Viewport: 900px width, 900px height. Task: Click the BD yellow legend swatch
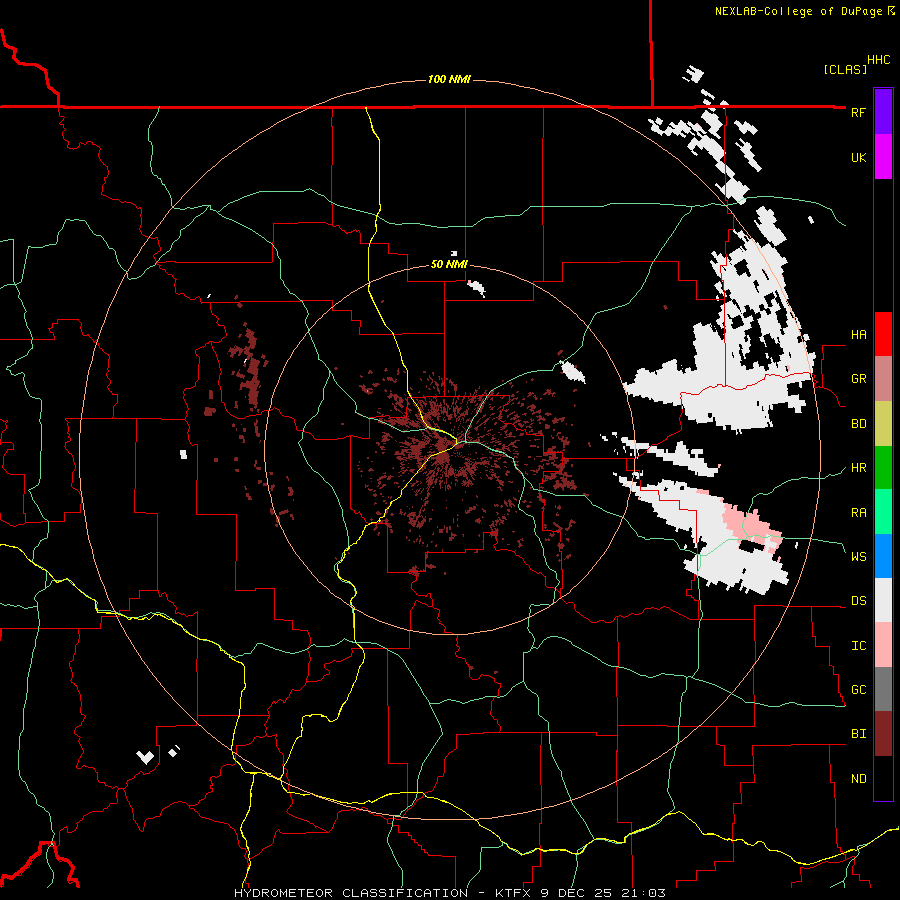pos(883,423)
